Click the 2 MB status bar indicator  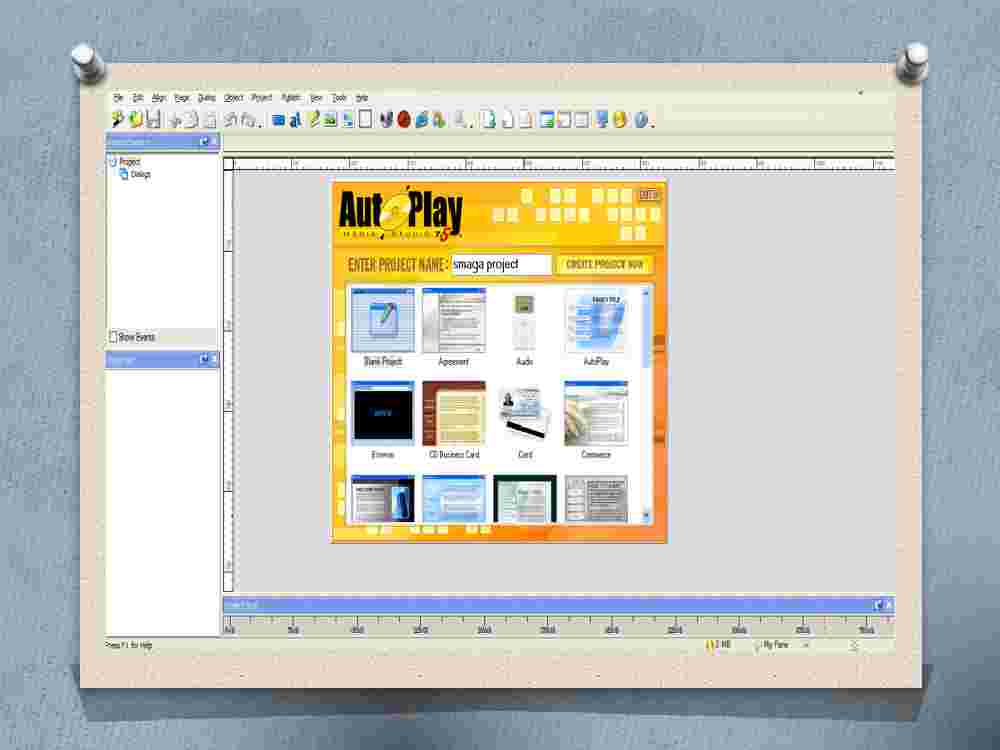(x=718, y=645)
